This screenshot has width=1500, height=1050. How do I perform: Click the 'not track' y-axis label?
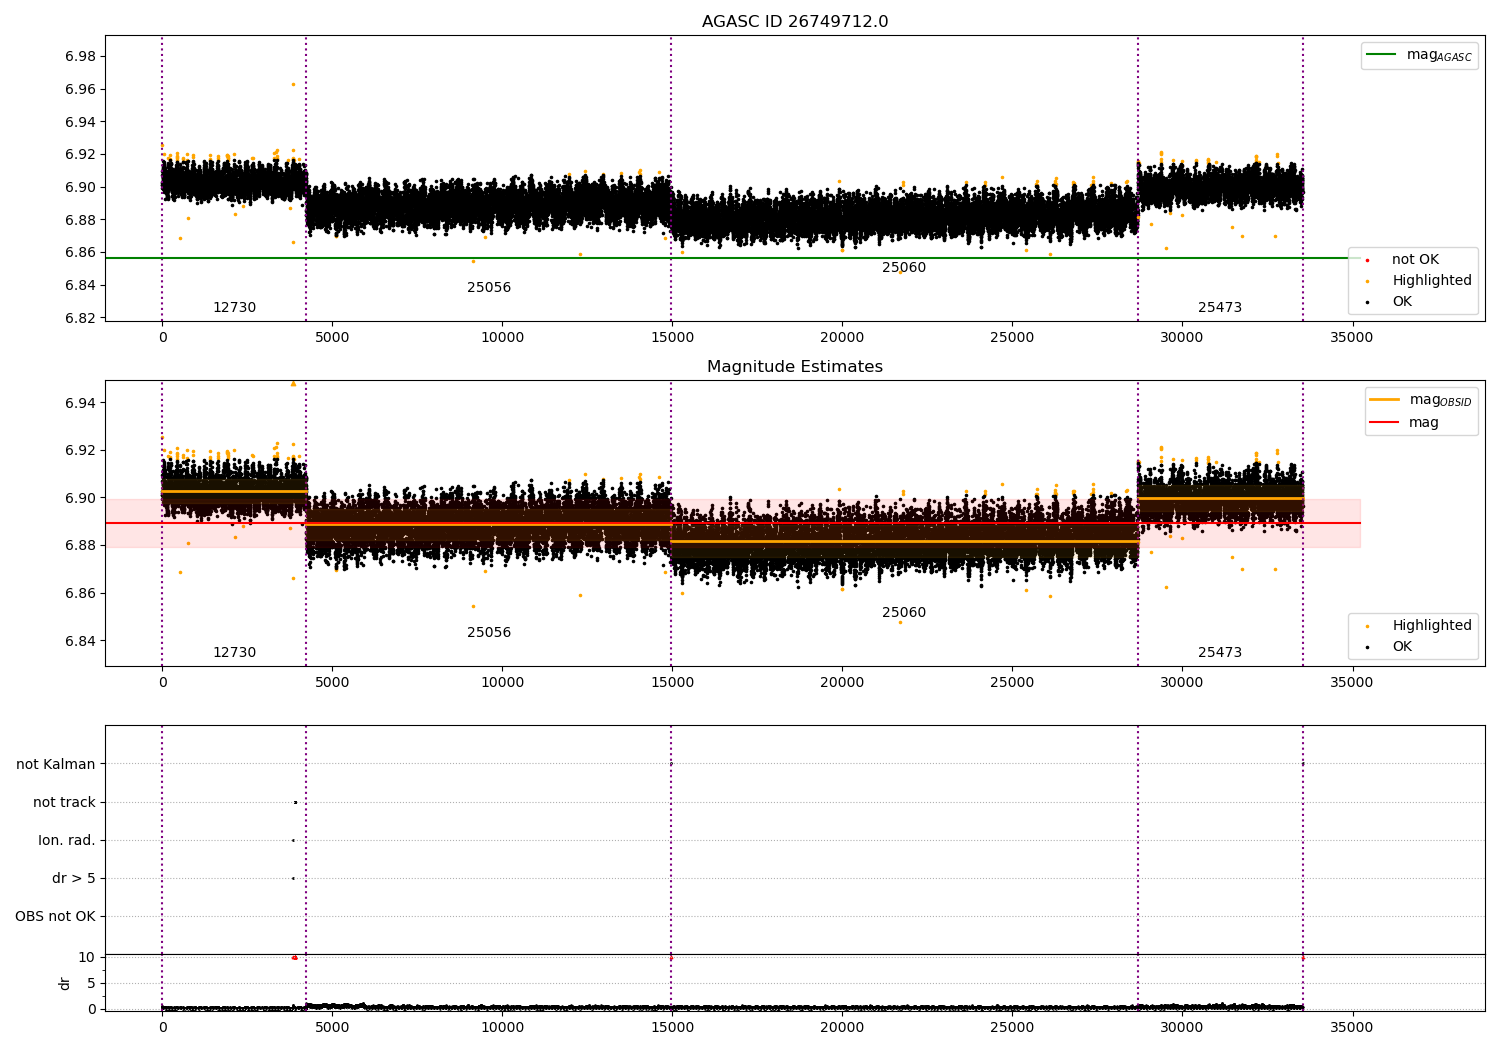pyautogui.click(x=64, y=803)
